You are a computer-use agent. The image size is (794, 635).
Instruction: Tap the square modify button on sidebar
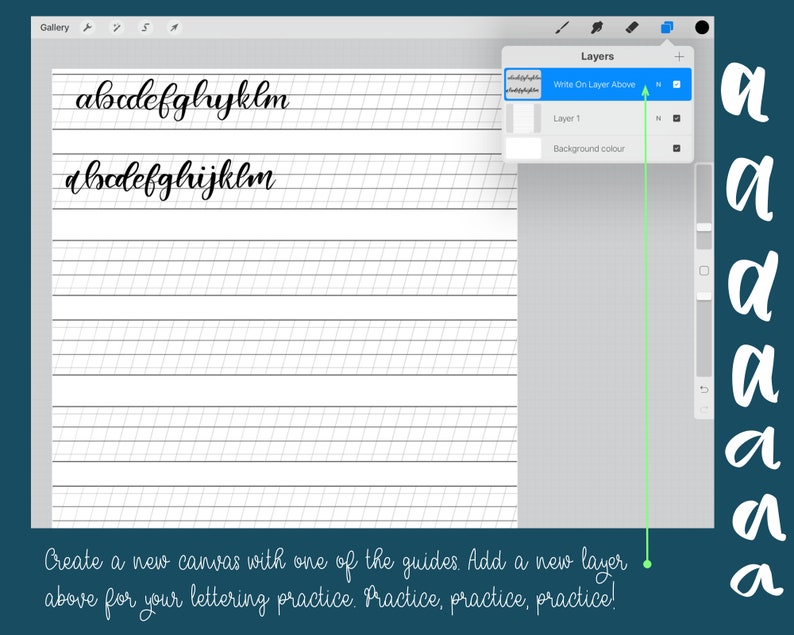pos(704,271)
